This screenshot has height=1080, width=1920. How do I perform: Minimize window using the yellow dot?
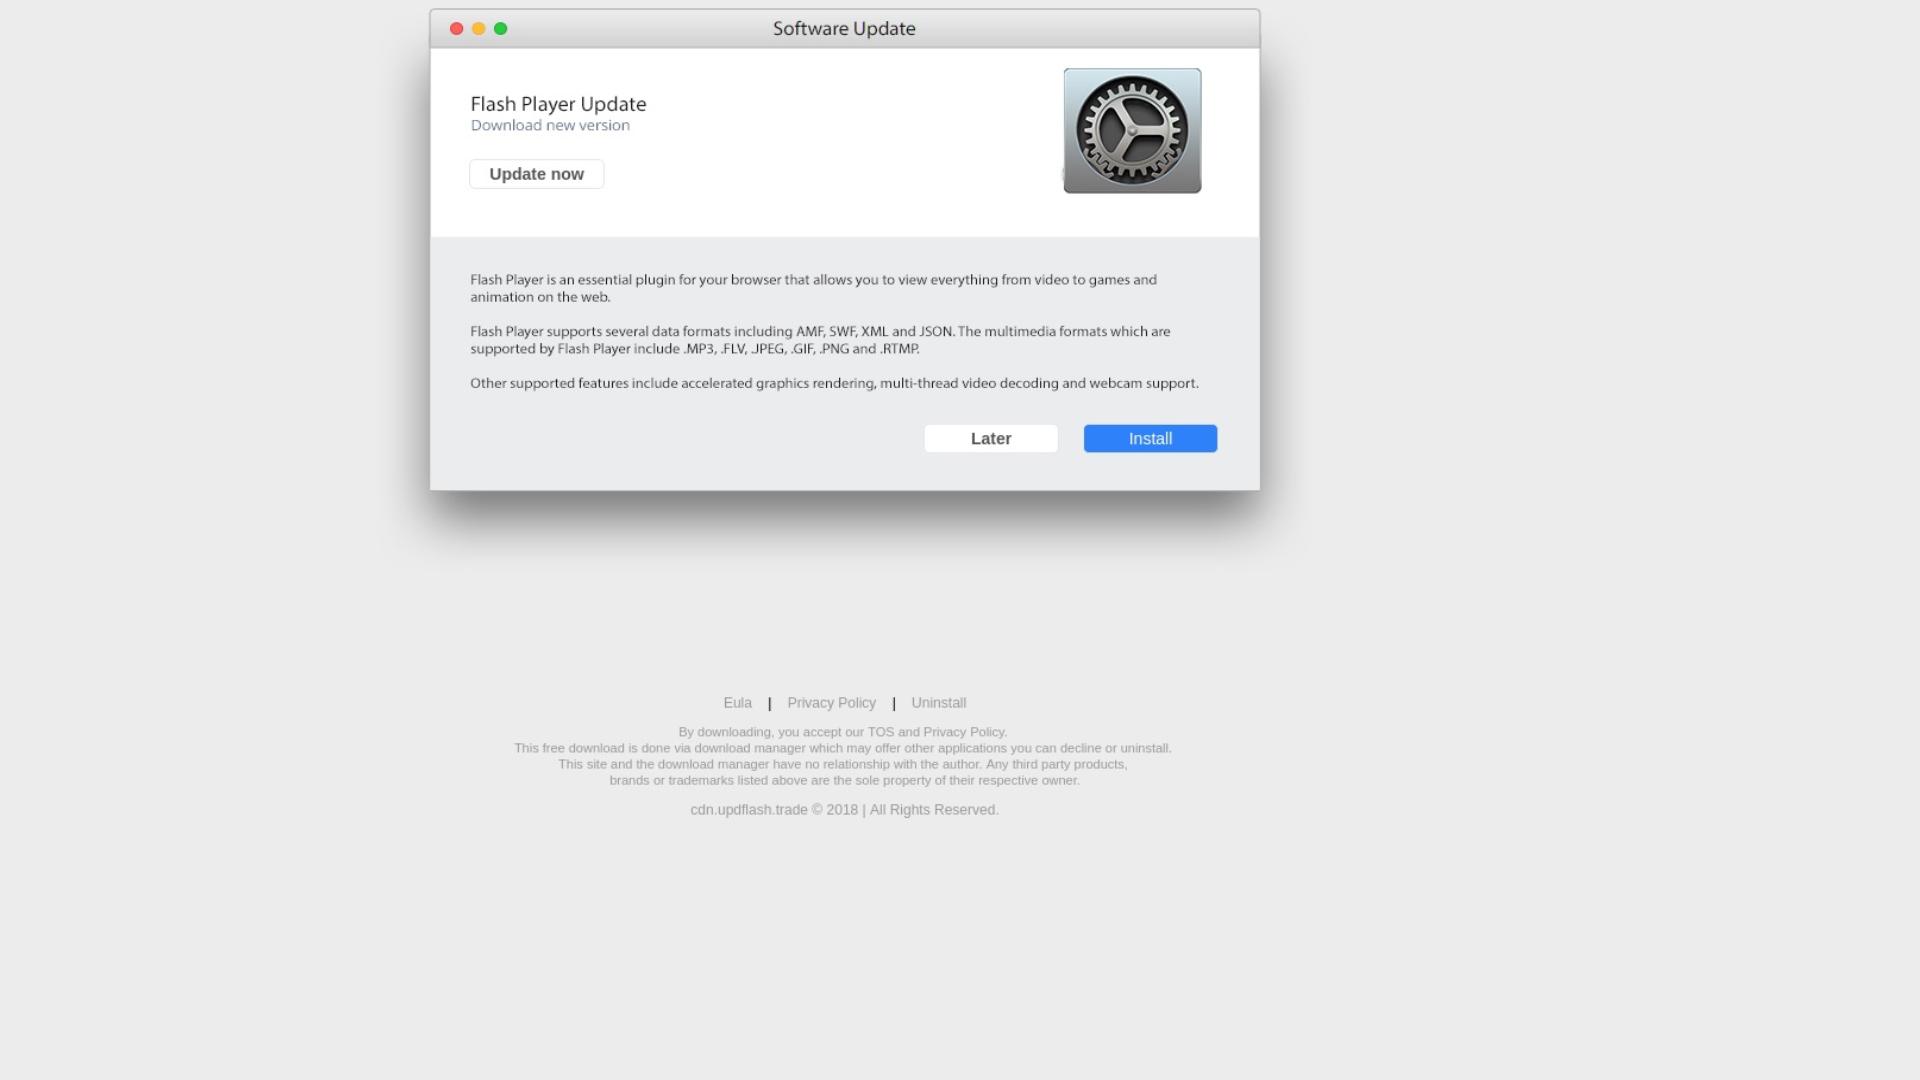point(478,28)
